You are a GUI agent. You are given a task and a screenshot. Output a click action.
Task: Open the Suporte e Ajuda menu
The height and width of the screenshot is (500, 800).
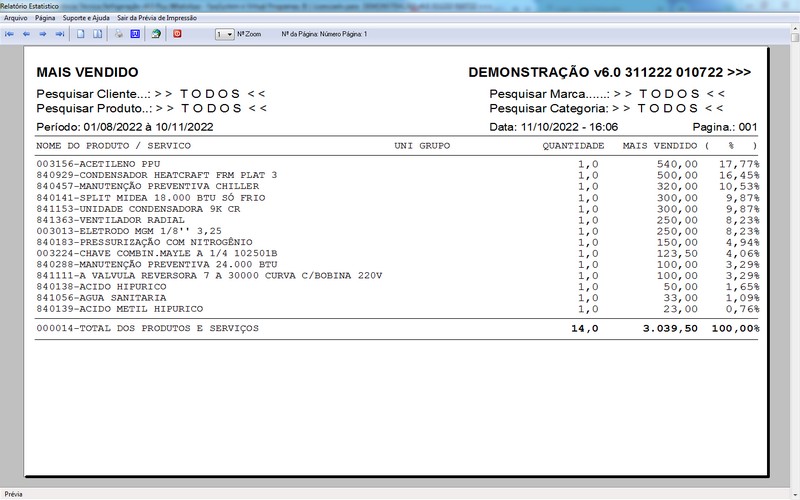(x=87, y=18)
